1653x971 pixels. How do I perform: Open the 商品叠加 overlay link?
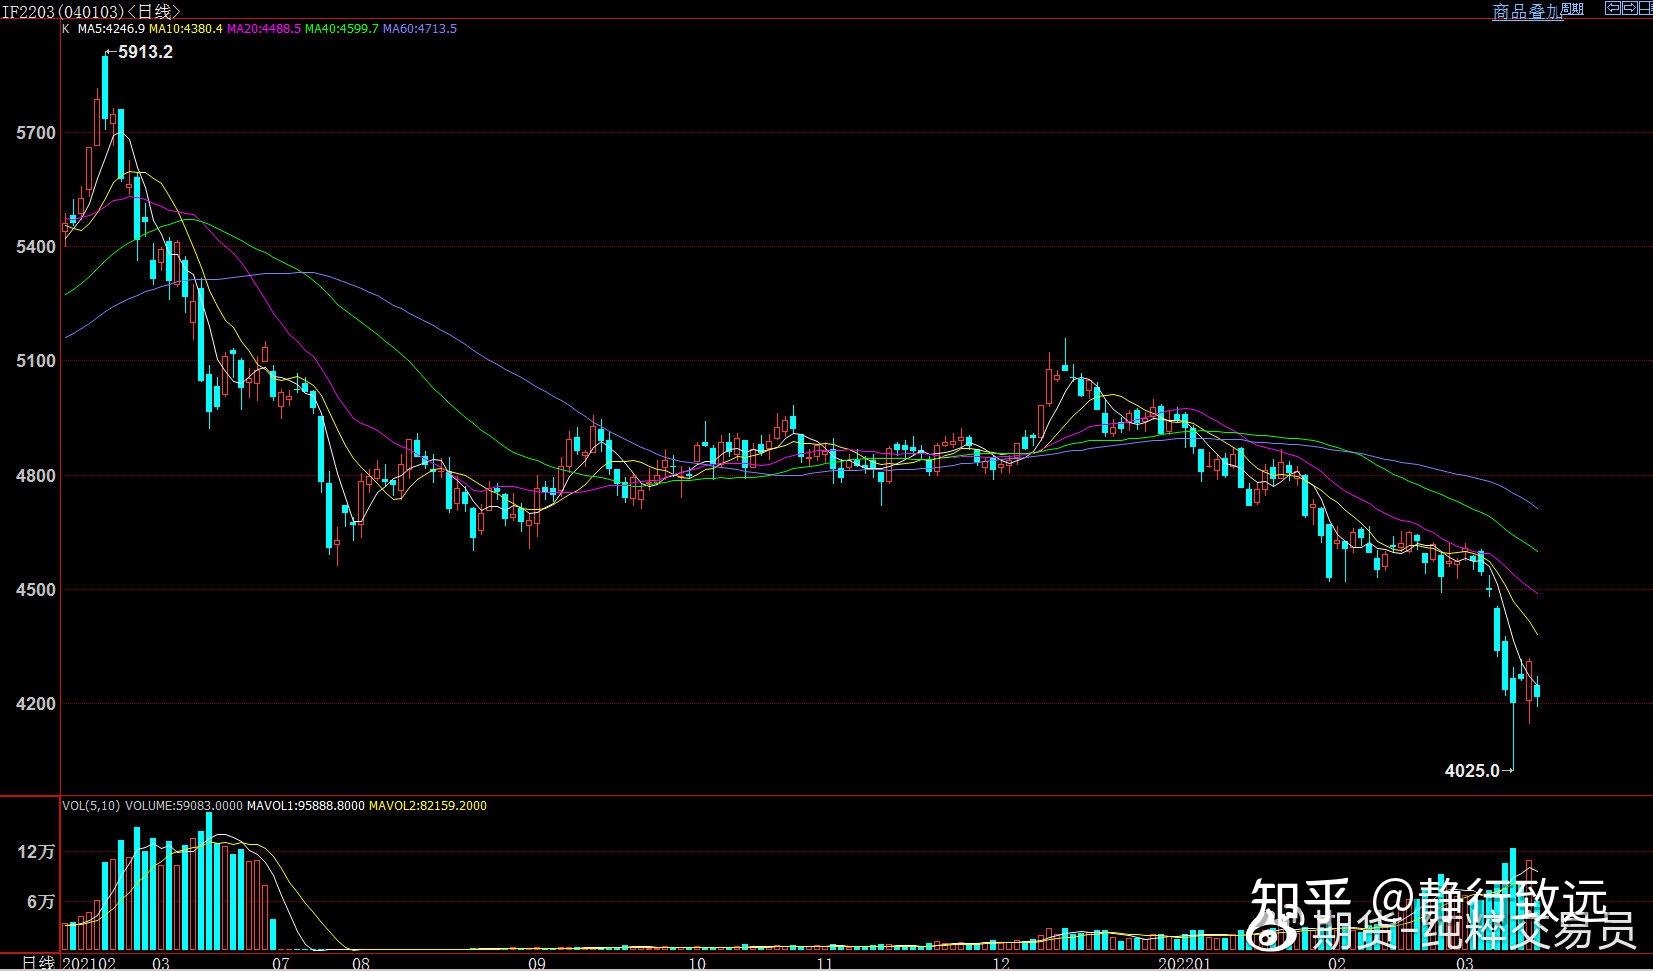pos(1526,12)
